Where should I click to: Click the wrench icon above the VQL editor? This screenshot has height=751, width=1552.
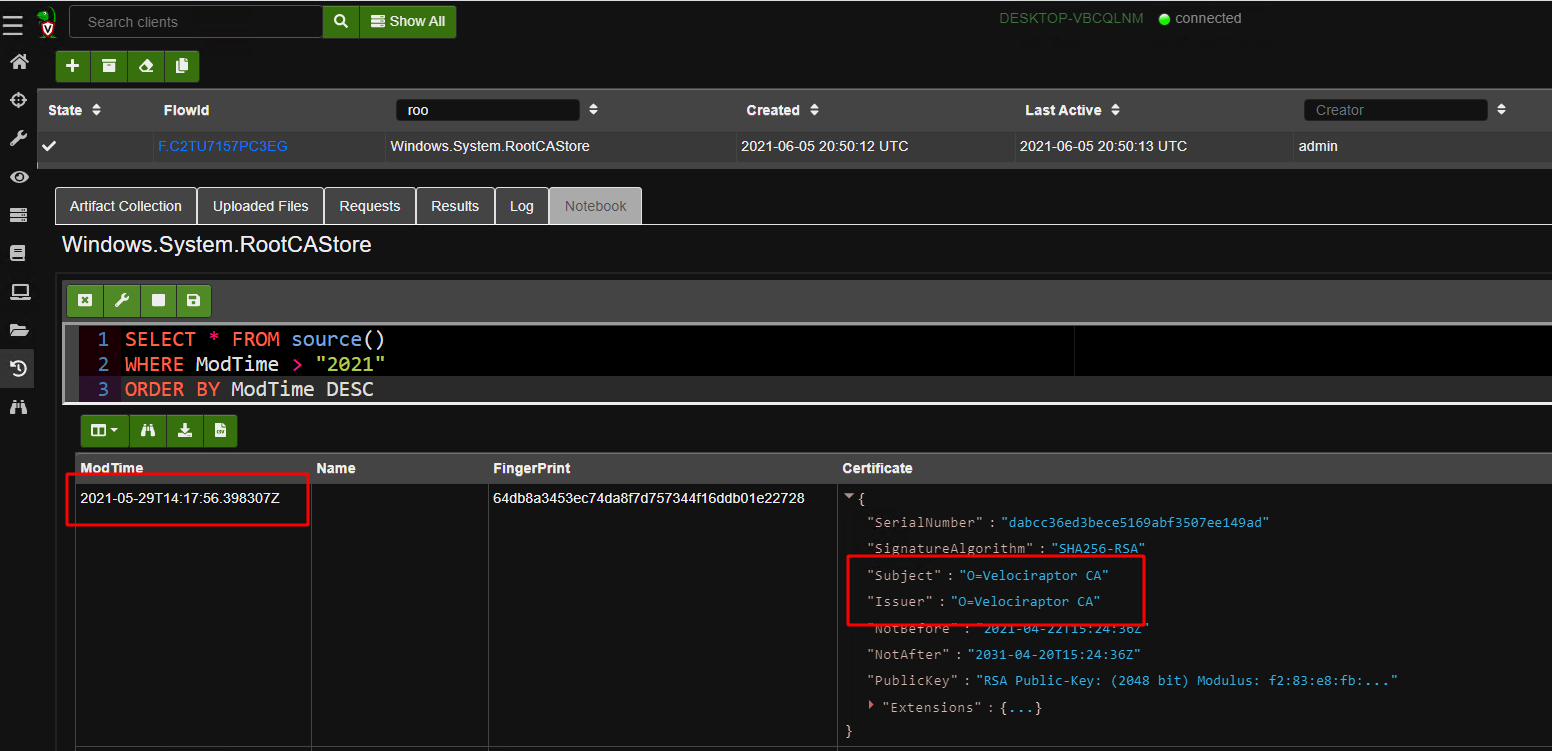pyautogui.click(x=121, y=300)
